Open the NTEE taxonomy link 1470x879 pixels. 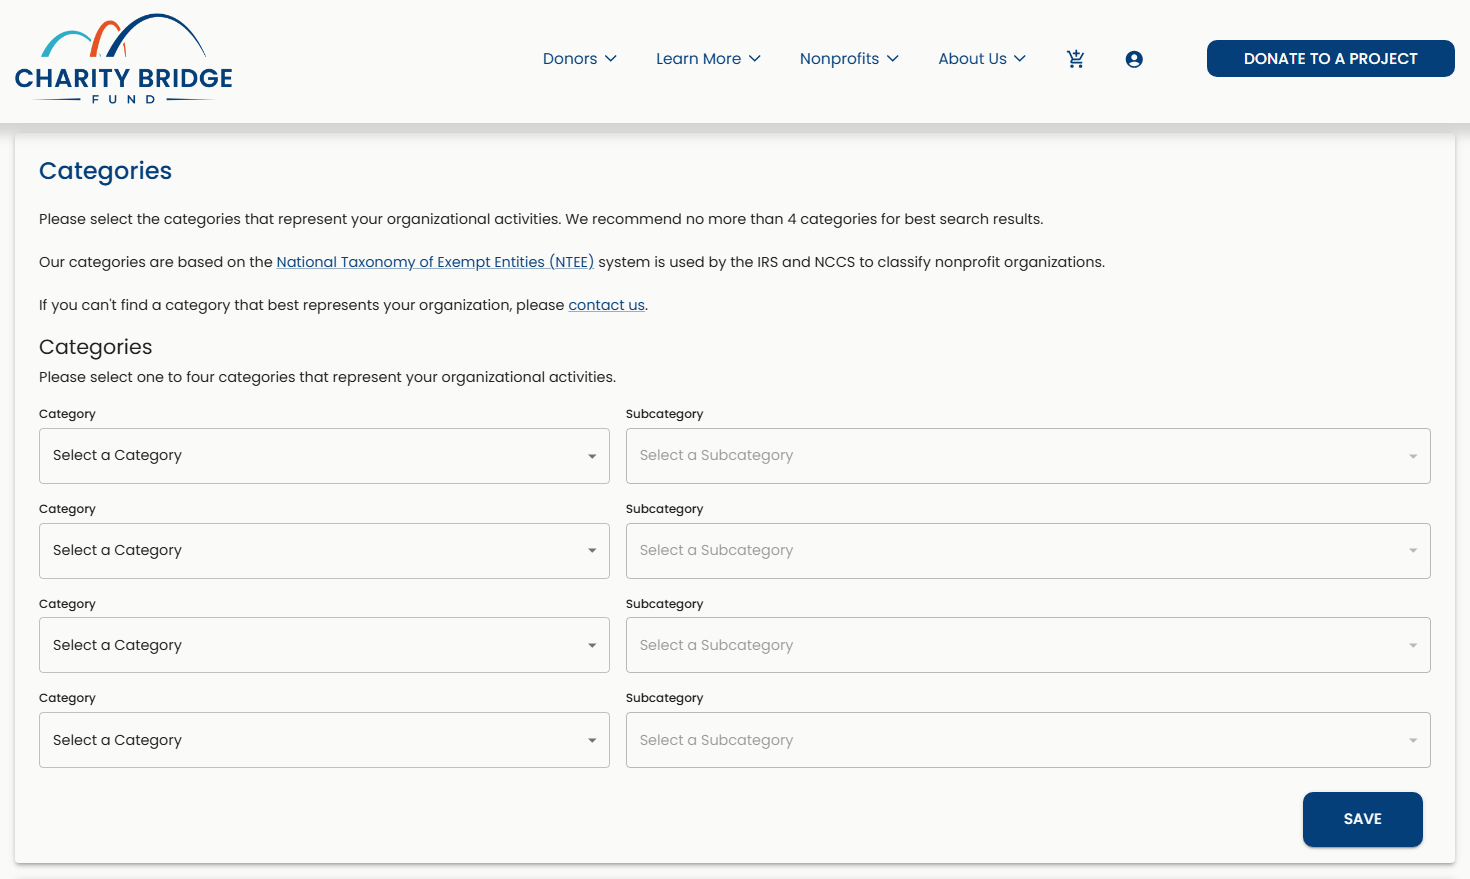pyautogui.click(x=435, y=262)
